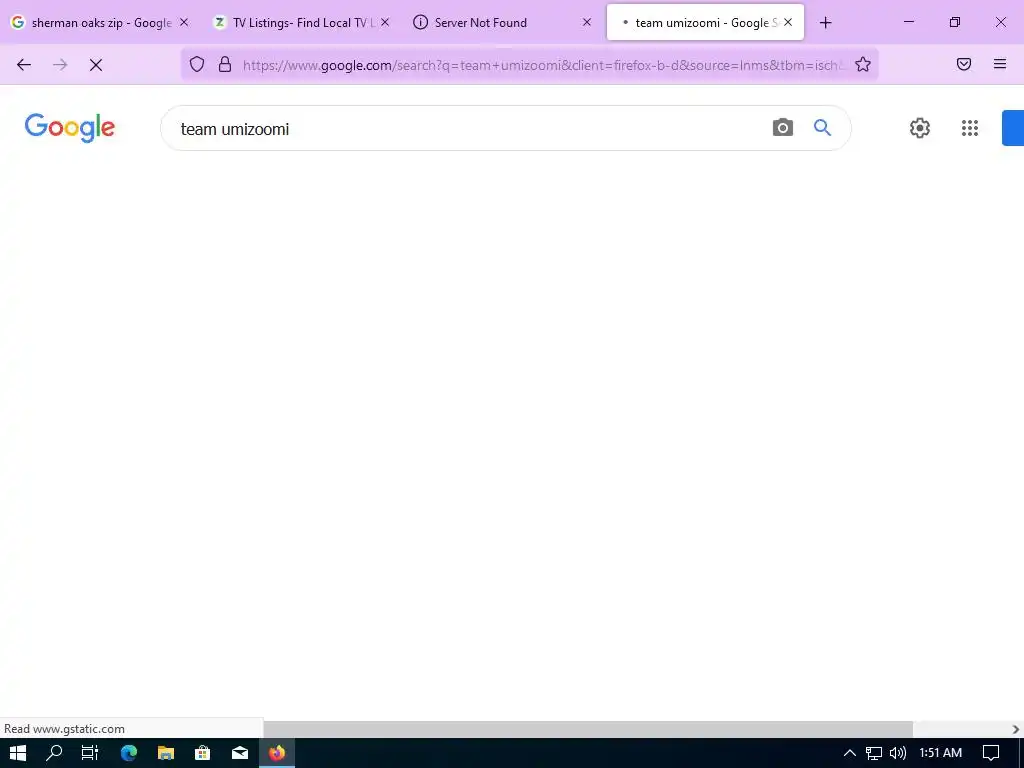Minimize the Firefox window
This screenshot has height=768, width=1024.
[x=908, y=22]
